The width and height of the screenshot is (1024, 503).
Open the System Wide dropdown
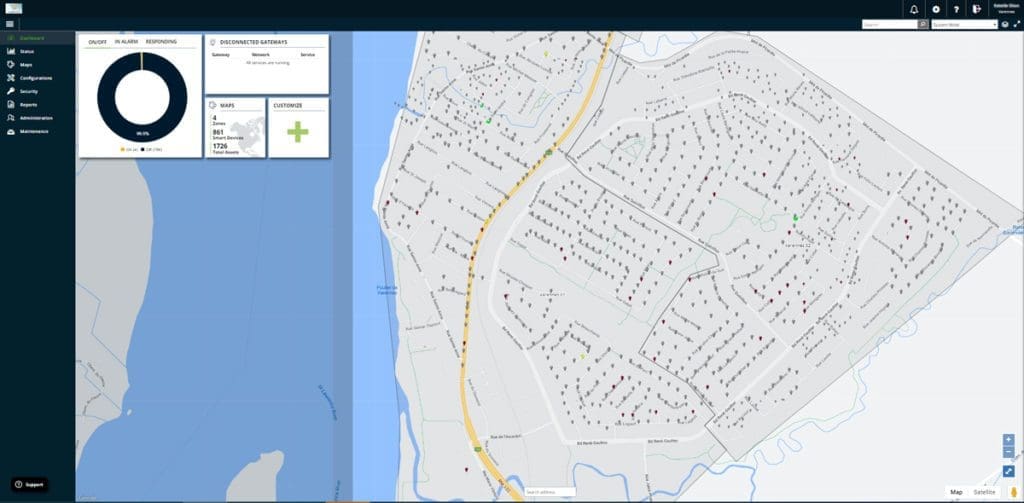[x=963, y=24]
